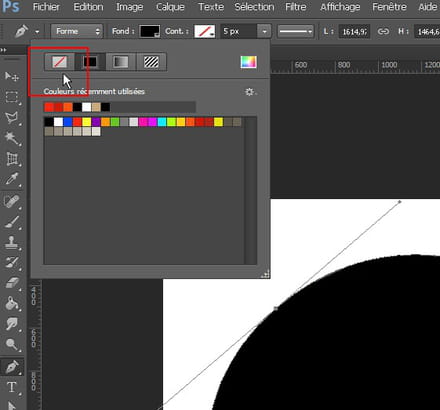Image resolution: width=440 pixels, height=410 pixels.
Task: Select the Rectangular Marquee tool
Action: point(12,97)
